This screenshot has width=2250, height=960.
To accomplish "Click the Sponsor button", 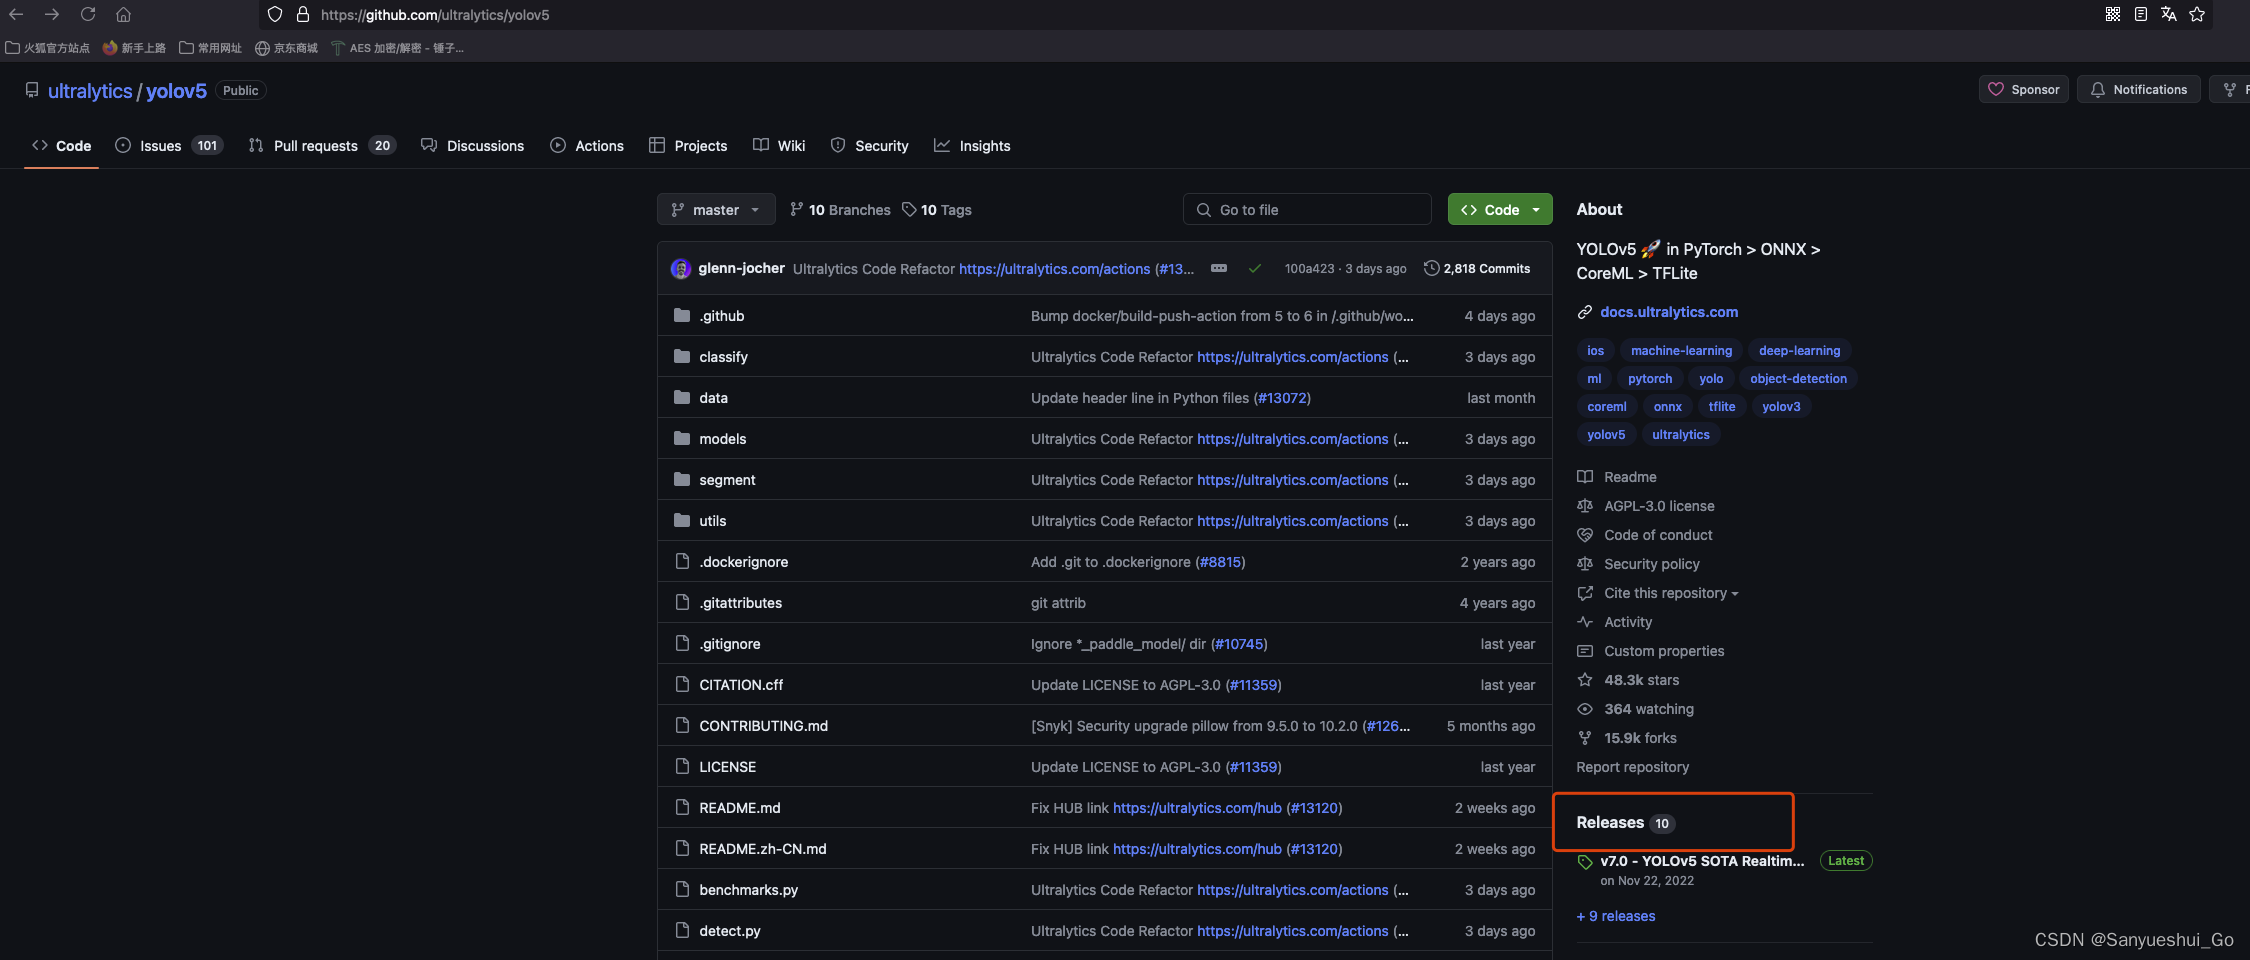I will [2023, 90].
